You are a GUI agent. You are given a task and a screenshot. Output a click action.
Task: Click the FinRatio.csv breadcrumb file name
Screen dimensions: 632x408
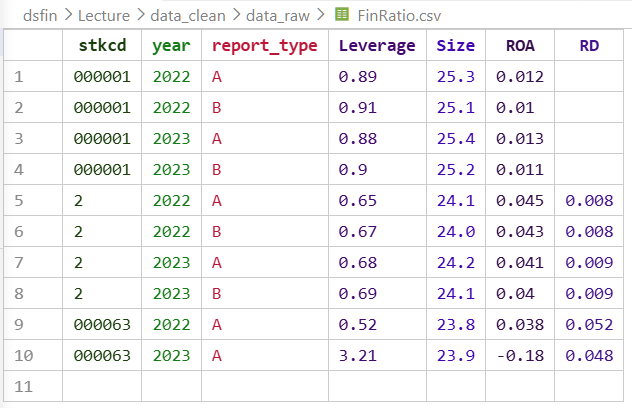pyautogui.click(x=398, y=15)
